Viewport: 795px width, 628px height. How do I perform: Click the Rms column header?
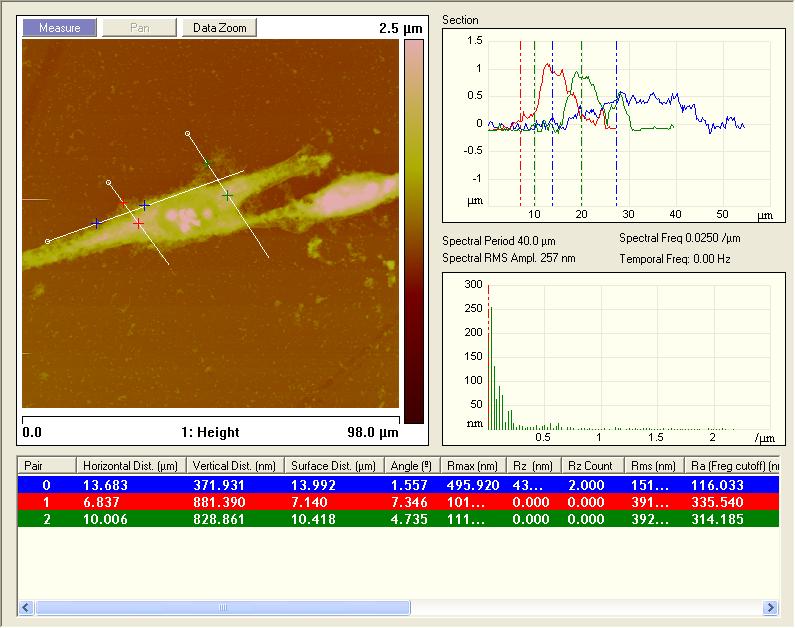click(x=654, y=466)
